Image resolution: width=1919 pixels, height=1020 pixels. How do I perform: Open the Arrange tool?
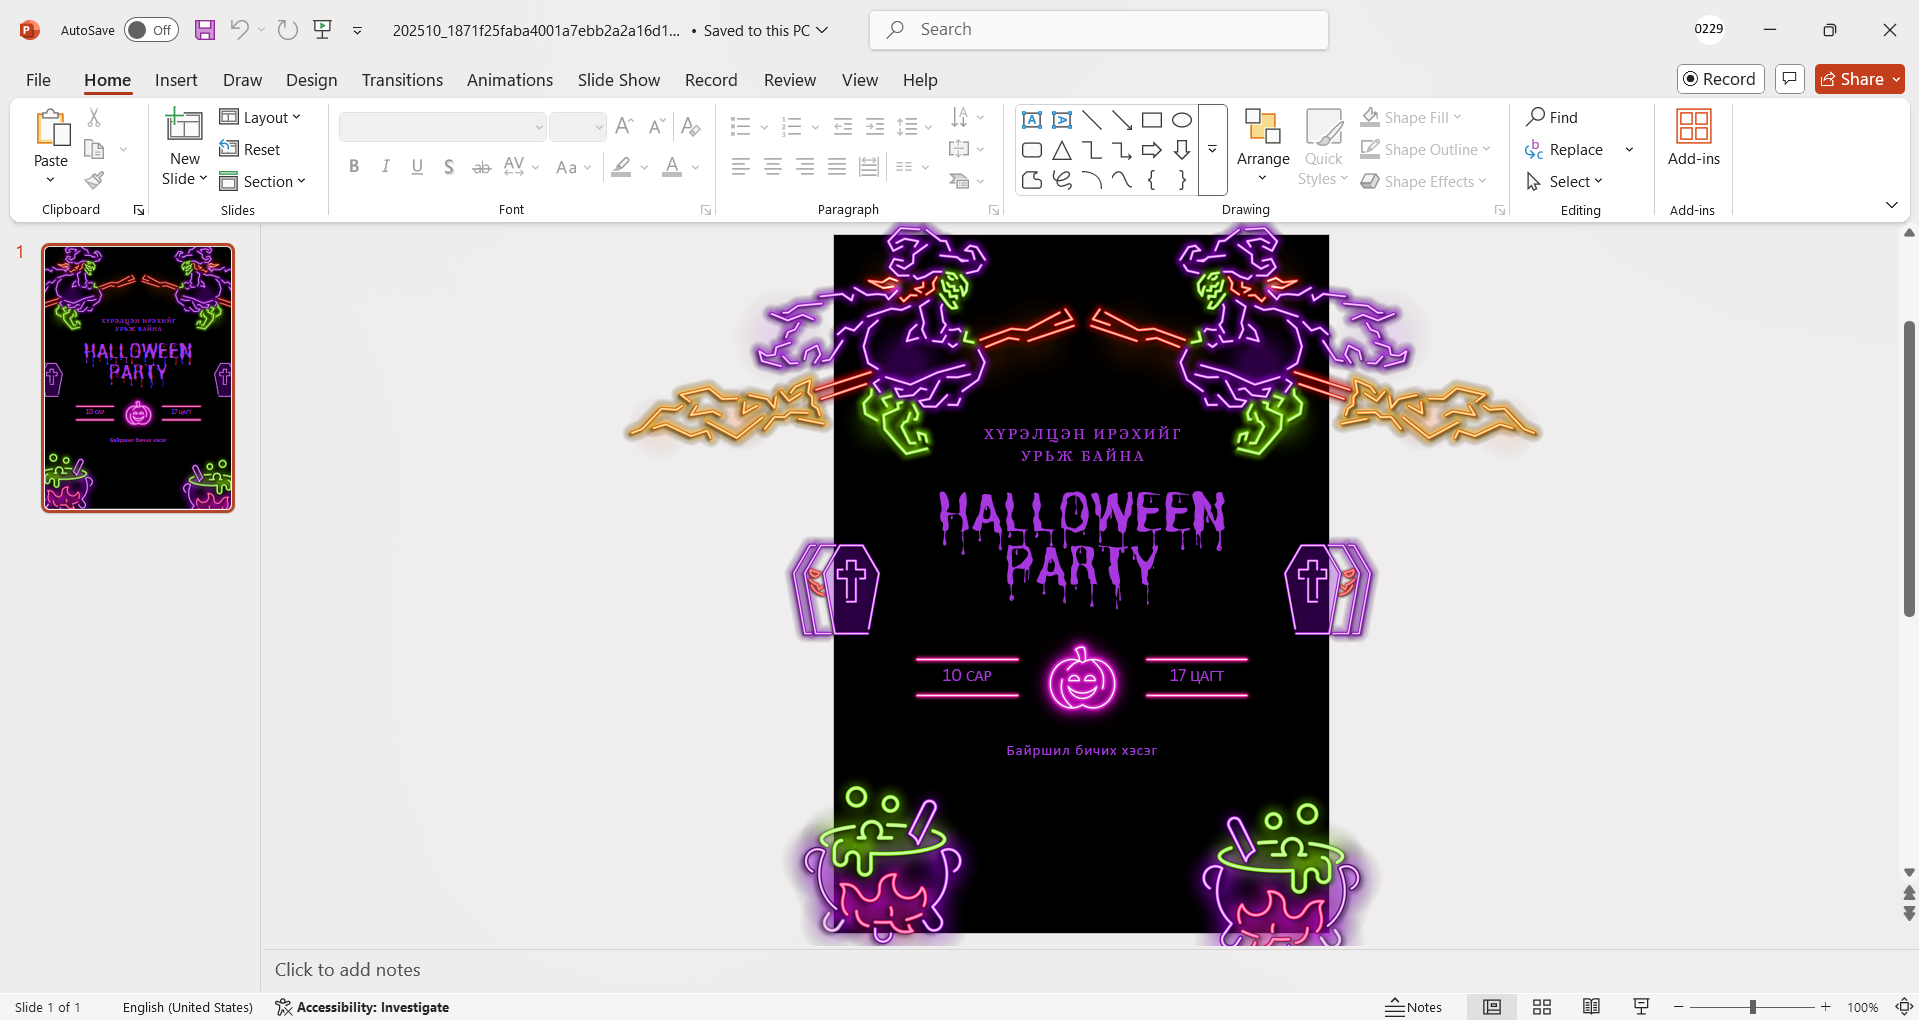pyautogui.click(x=1262, y=146)
